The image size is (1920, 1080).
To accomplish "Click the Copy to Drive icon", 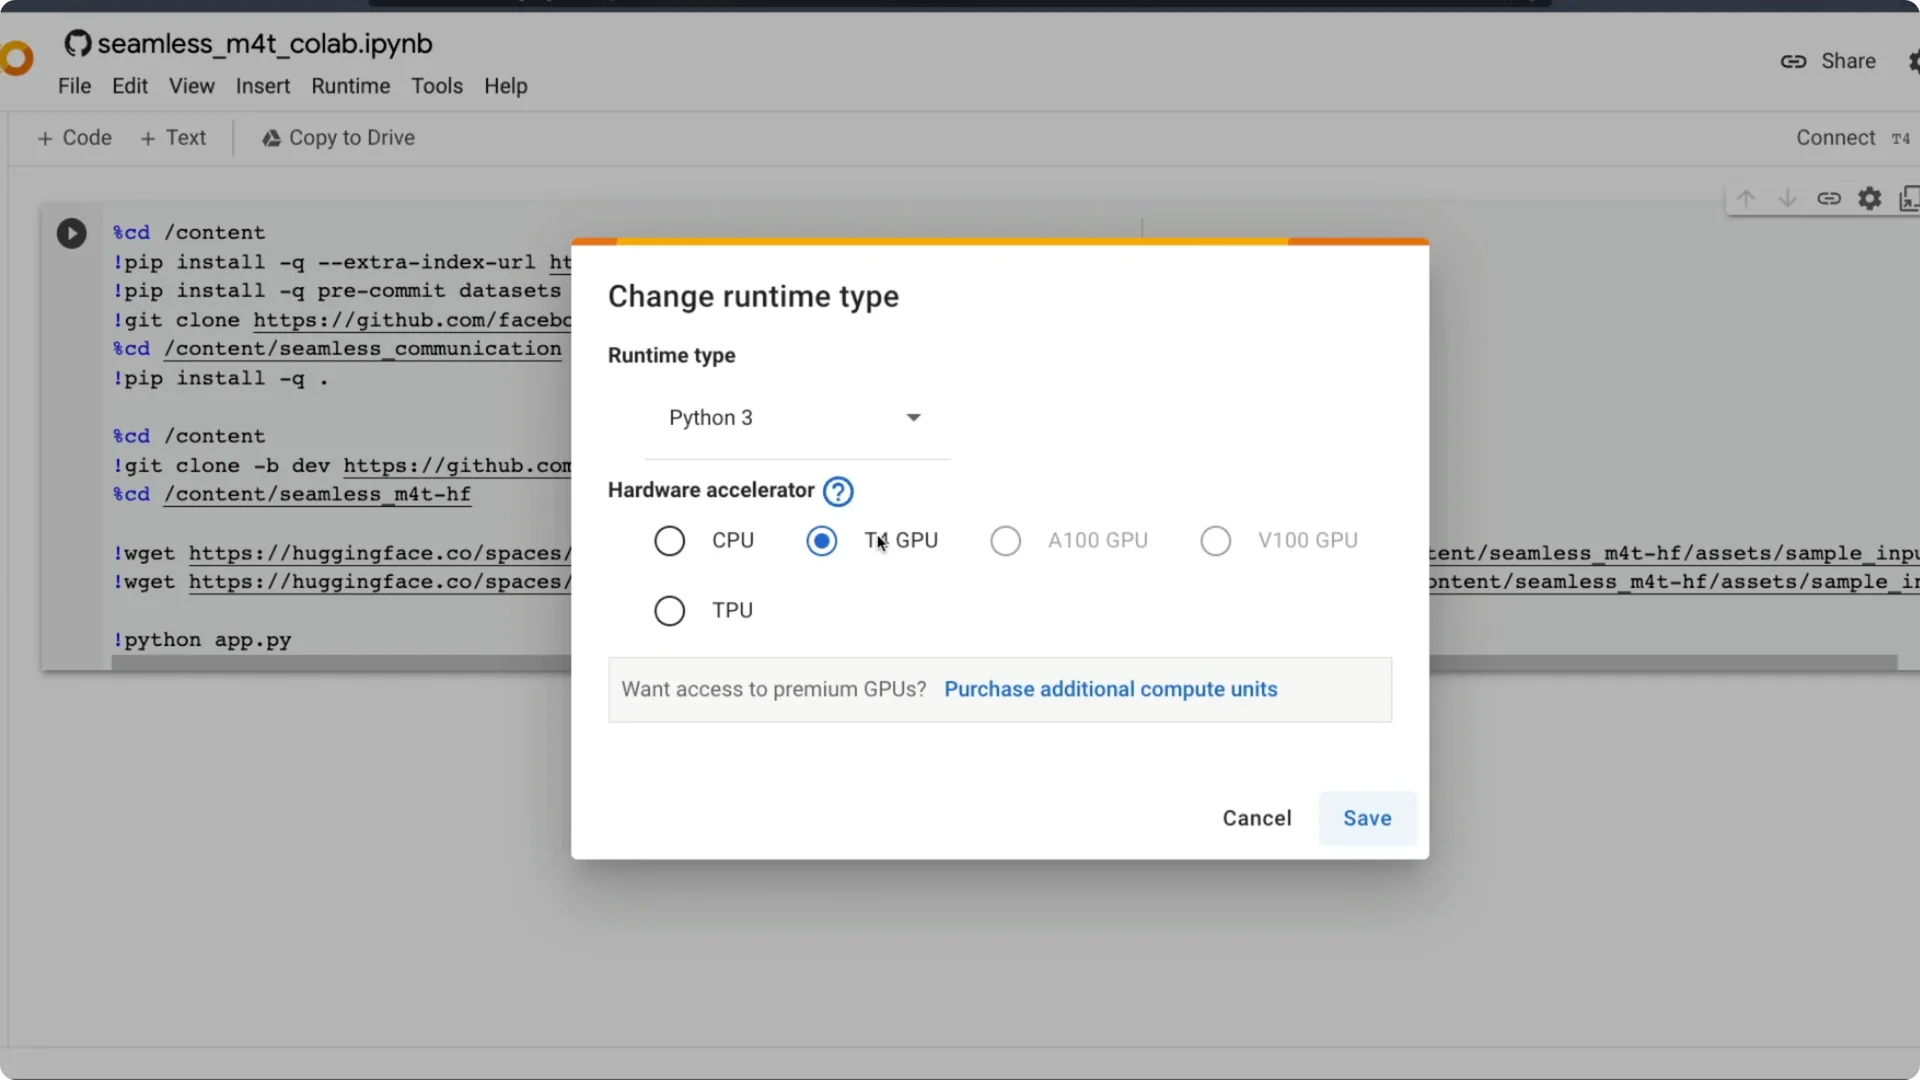I will [269, 138].
